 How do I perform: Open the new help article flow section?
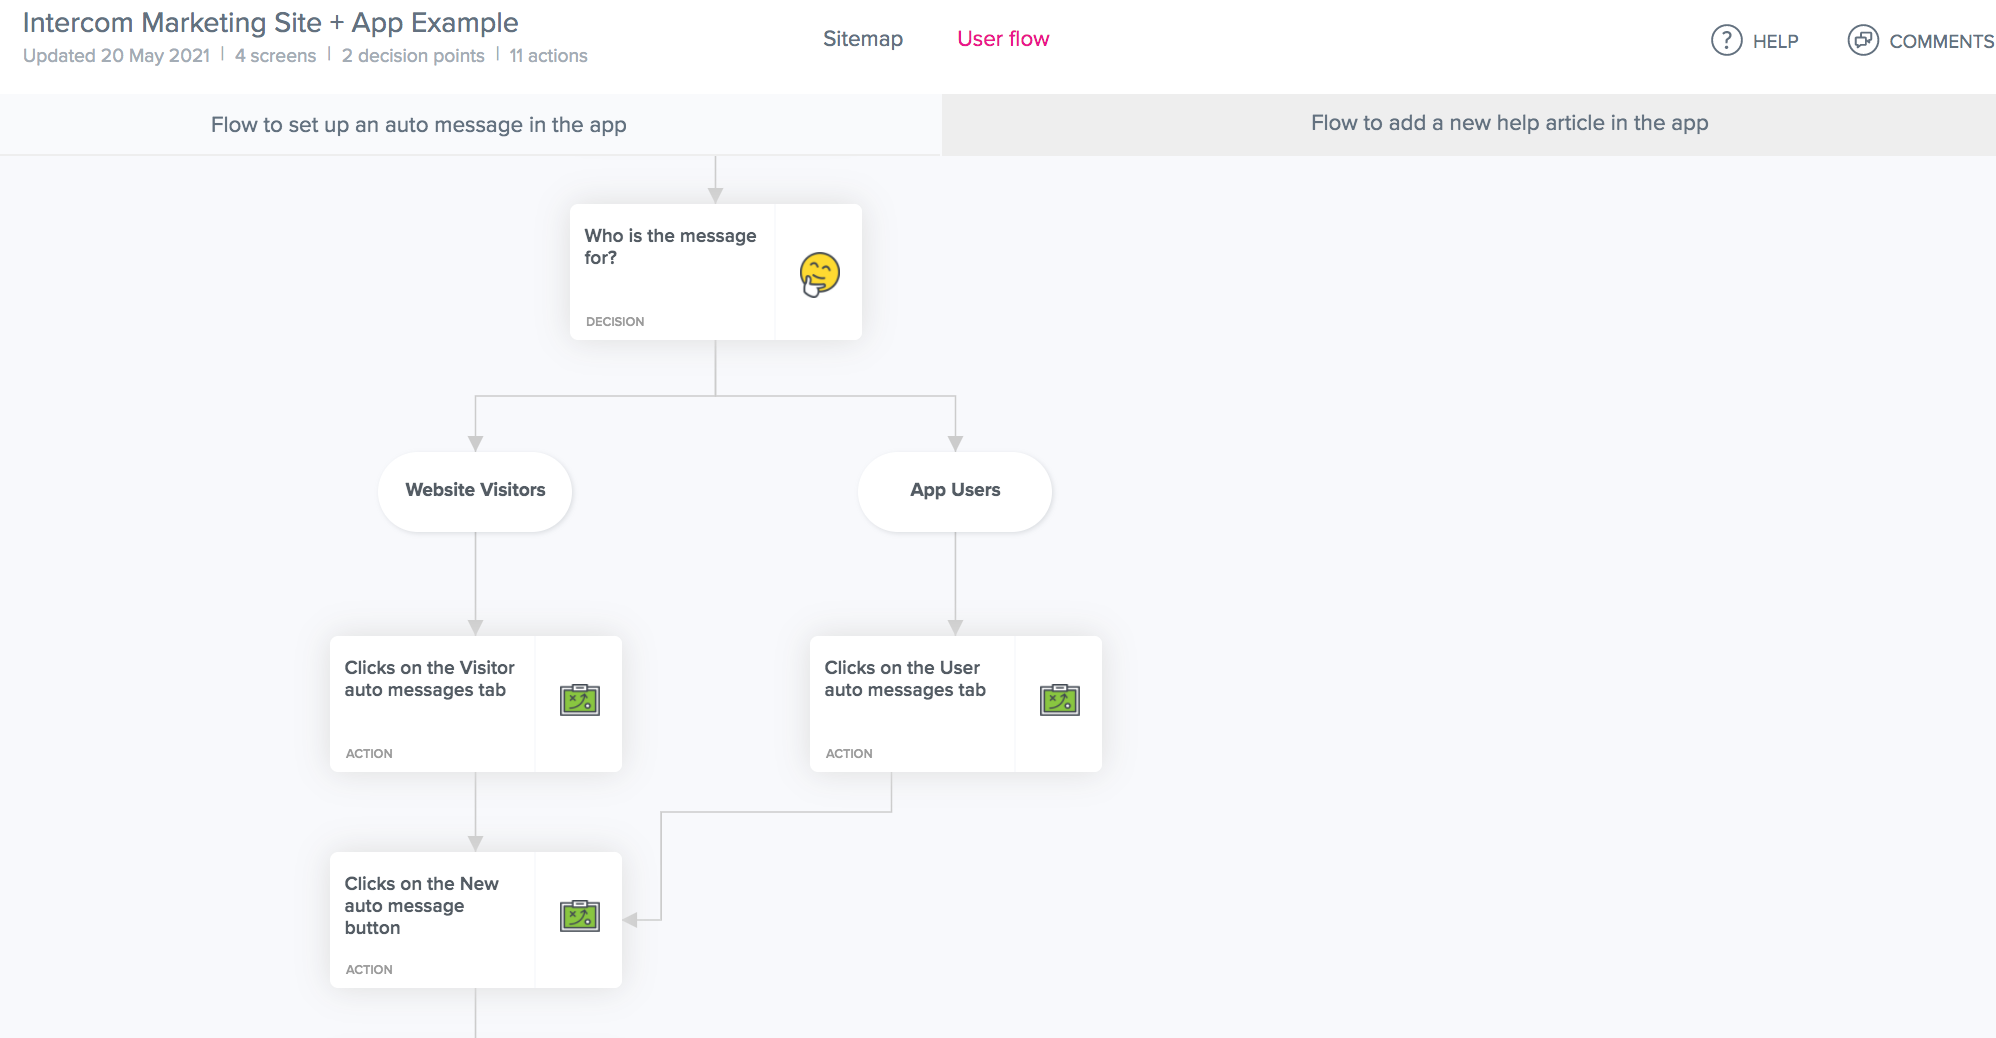pos(1510,123)
